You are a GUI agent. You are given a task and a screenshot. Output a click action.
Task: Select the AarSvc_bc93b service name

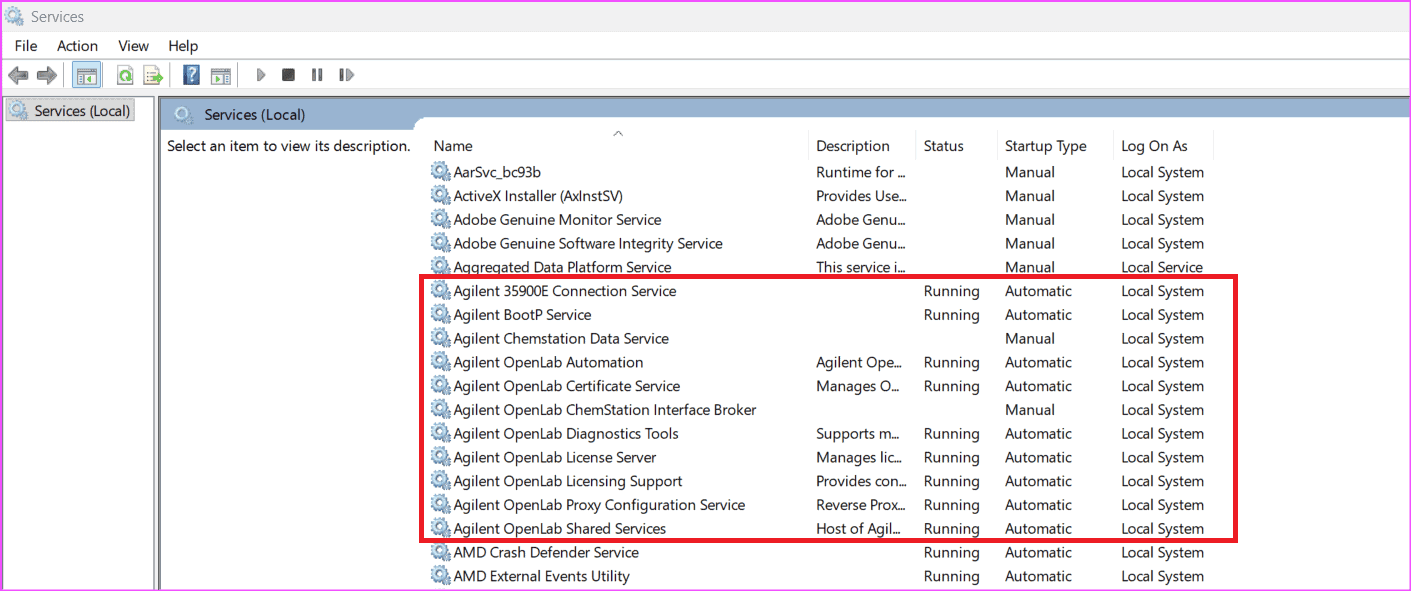tap(497, 172)
